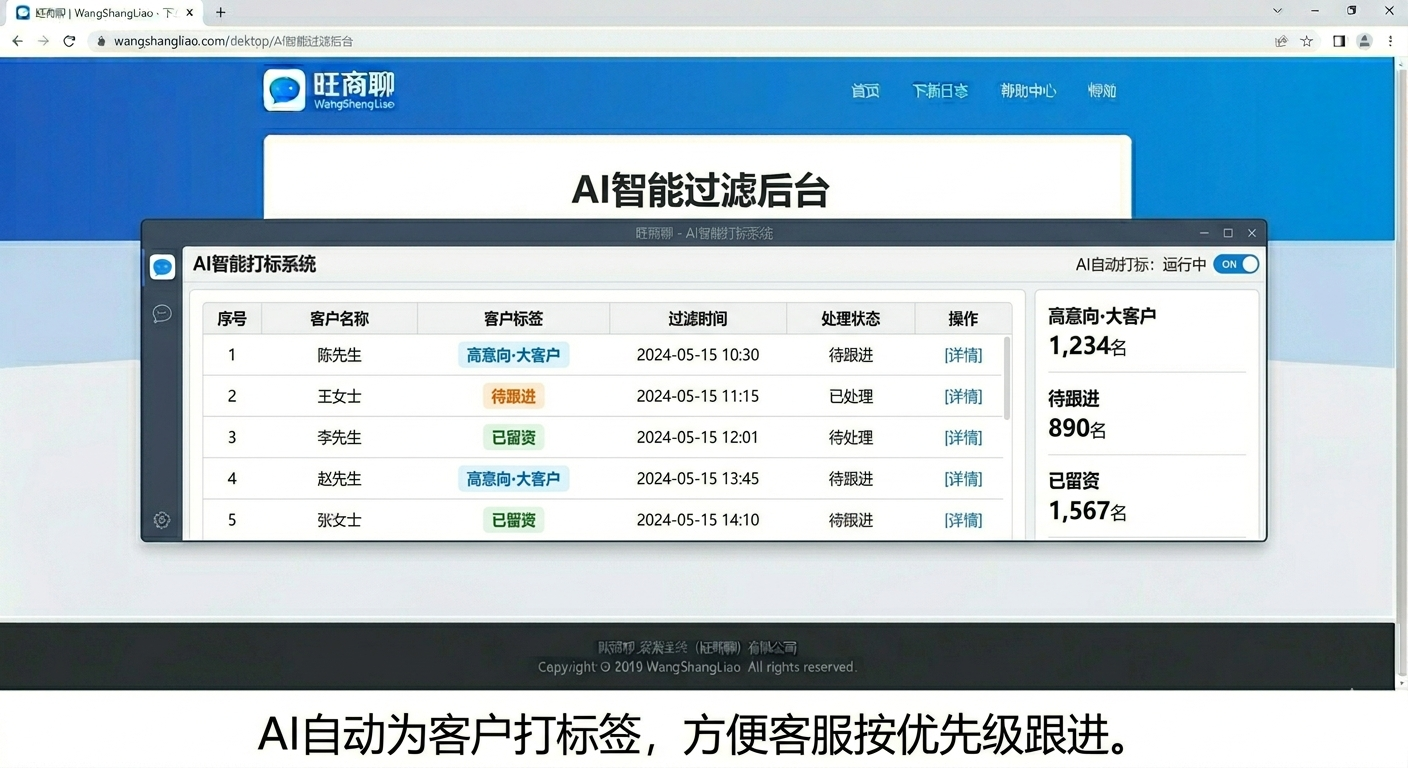Open 帮助中心 from the navigation bar
Screen dimensions: 1408x768
(1029, 91)
